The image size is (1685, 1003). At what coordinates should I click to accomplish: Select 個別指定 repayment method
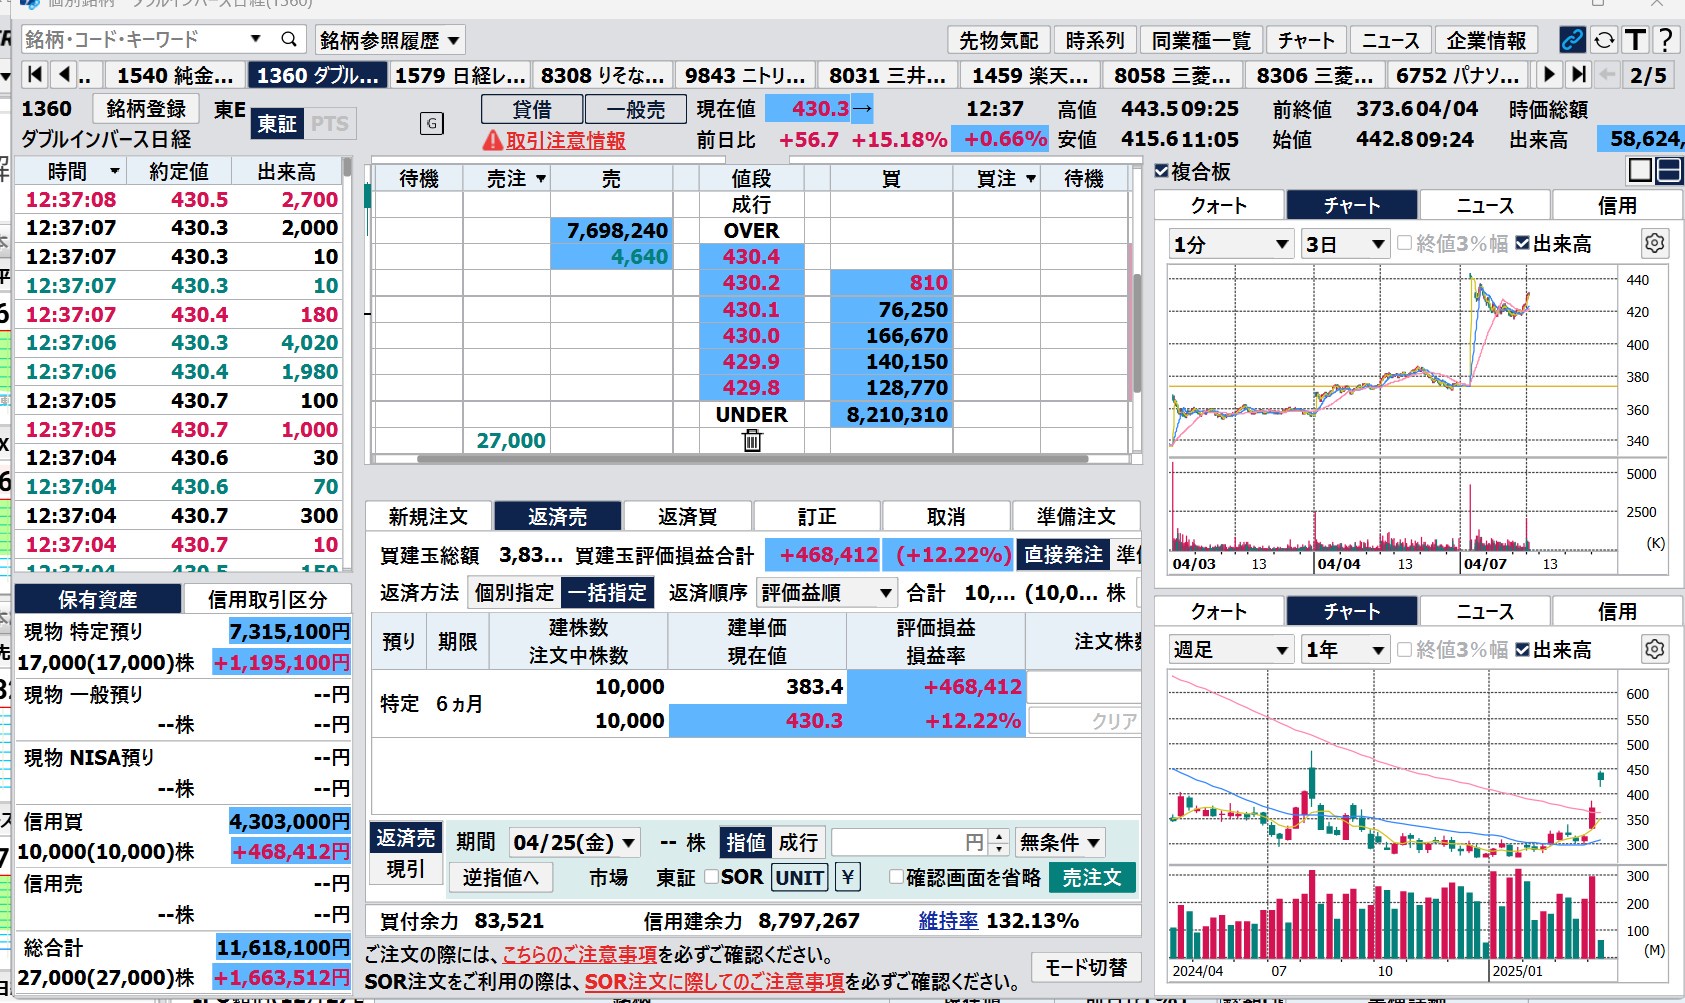(514, 592)
